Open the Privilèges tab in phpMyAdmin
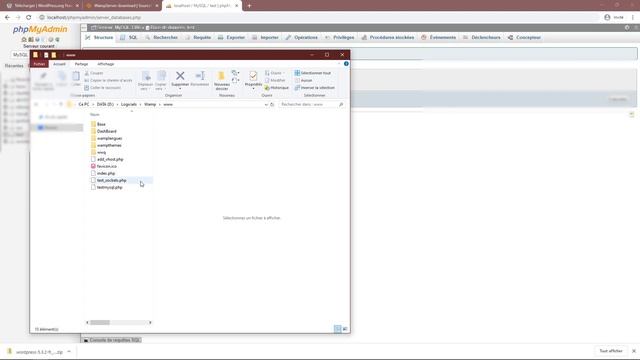 tap(340, 38)
